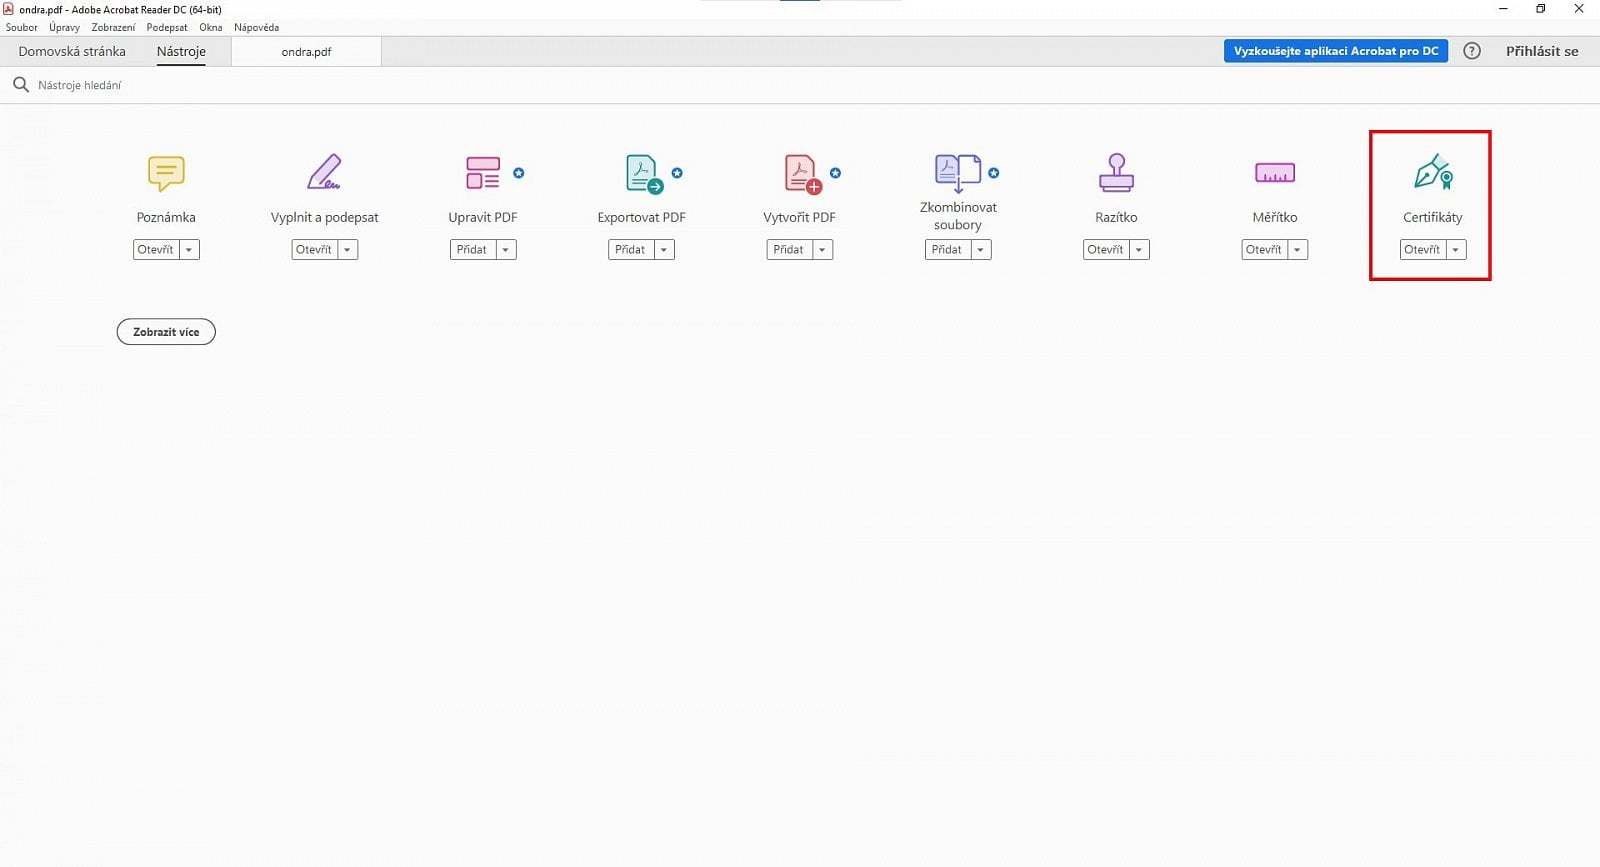
Task: Focus the Nástroje hledání search field
Action: point(800,85)
